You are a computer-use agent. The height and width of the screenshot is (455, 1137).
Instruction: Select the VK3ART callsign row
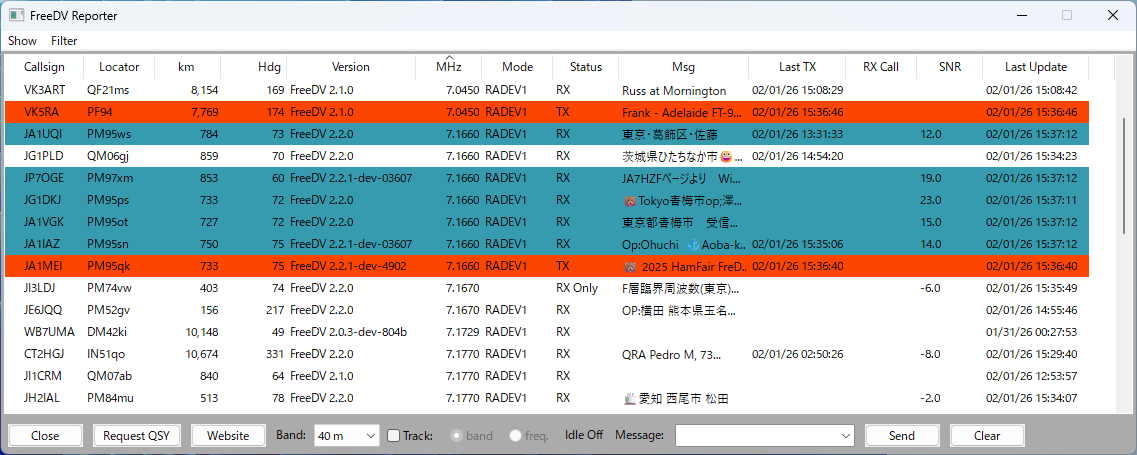pyautogui.click(x=547, y=91)
